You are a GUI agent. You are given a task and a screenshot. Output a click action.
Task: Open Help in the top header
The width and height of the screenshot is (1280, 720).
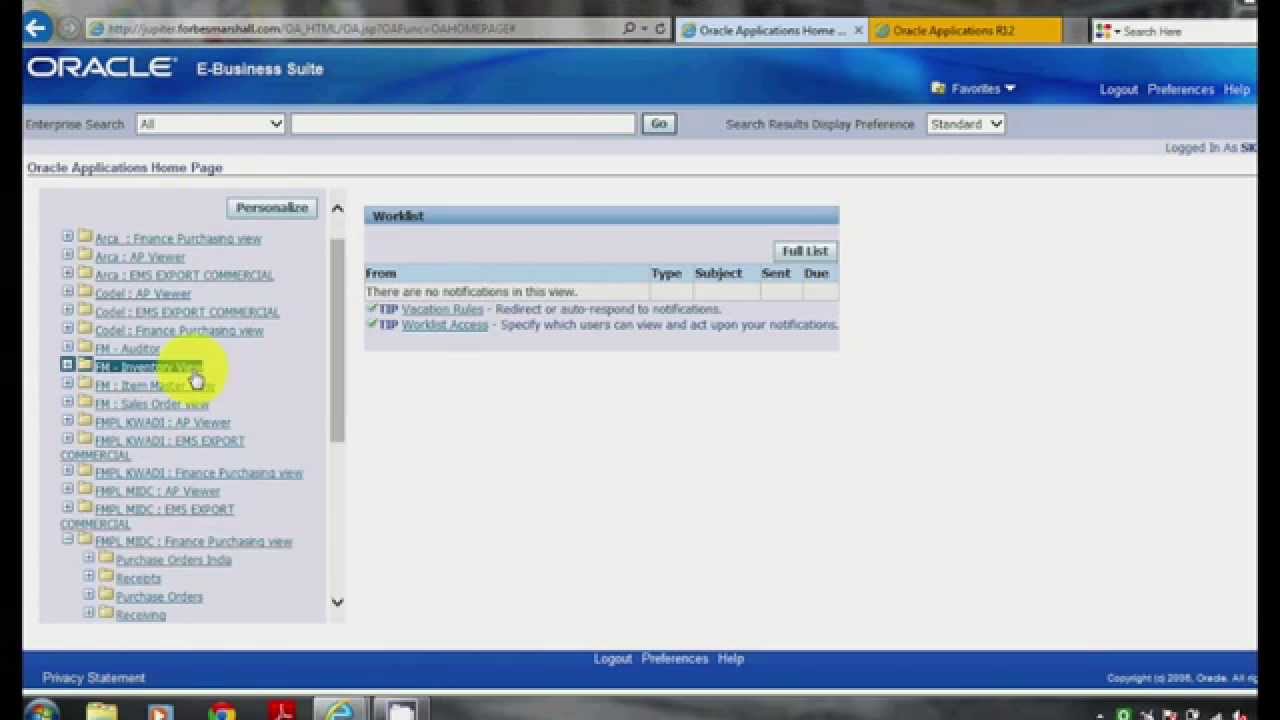point(1236,89)
